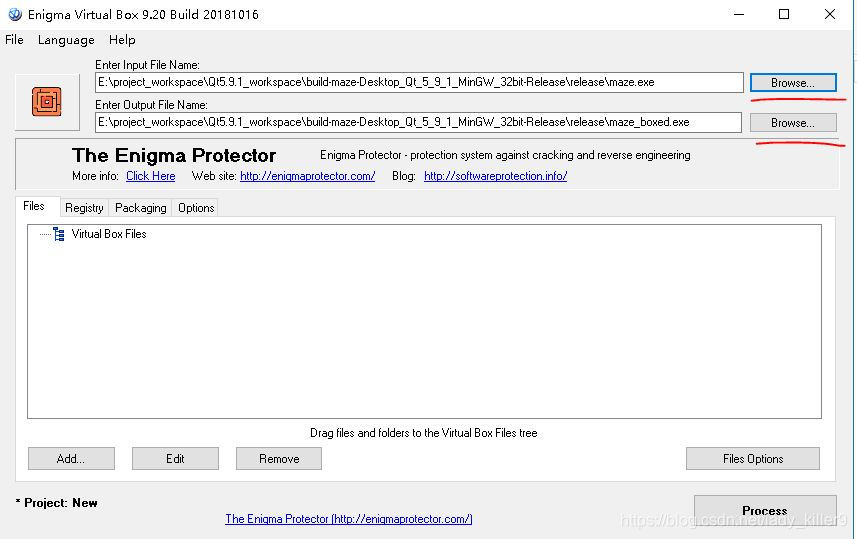Click the Add... button
The height and width of the screenshot is (539, 857).
pos(71,459)
